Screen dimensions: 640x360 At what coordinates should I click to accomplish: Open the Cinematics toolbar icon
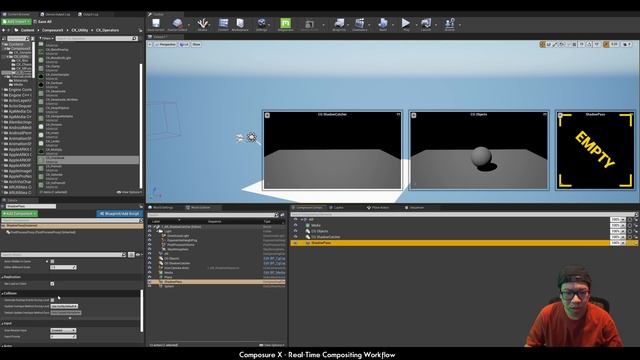(360, 23)
